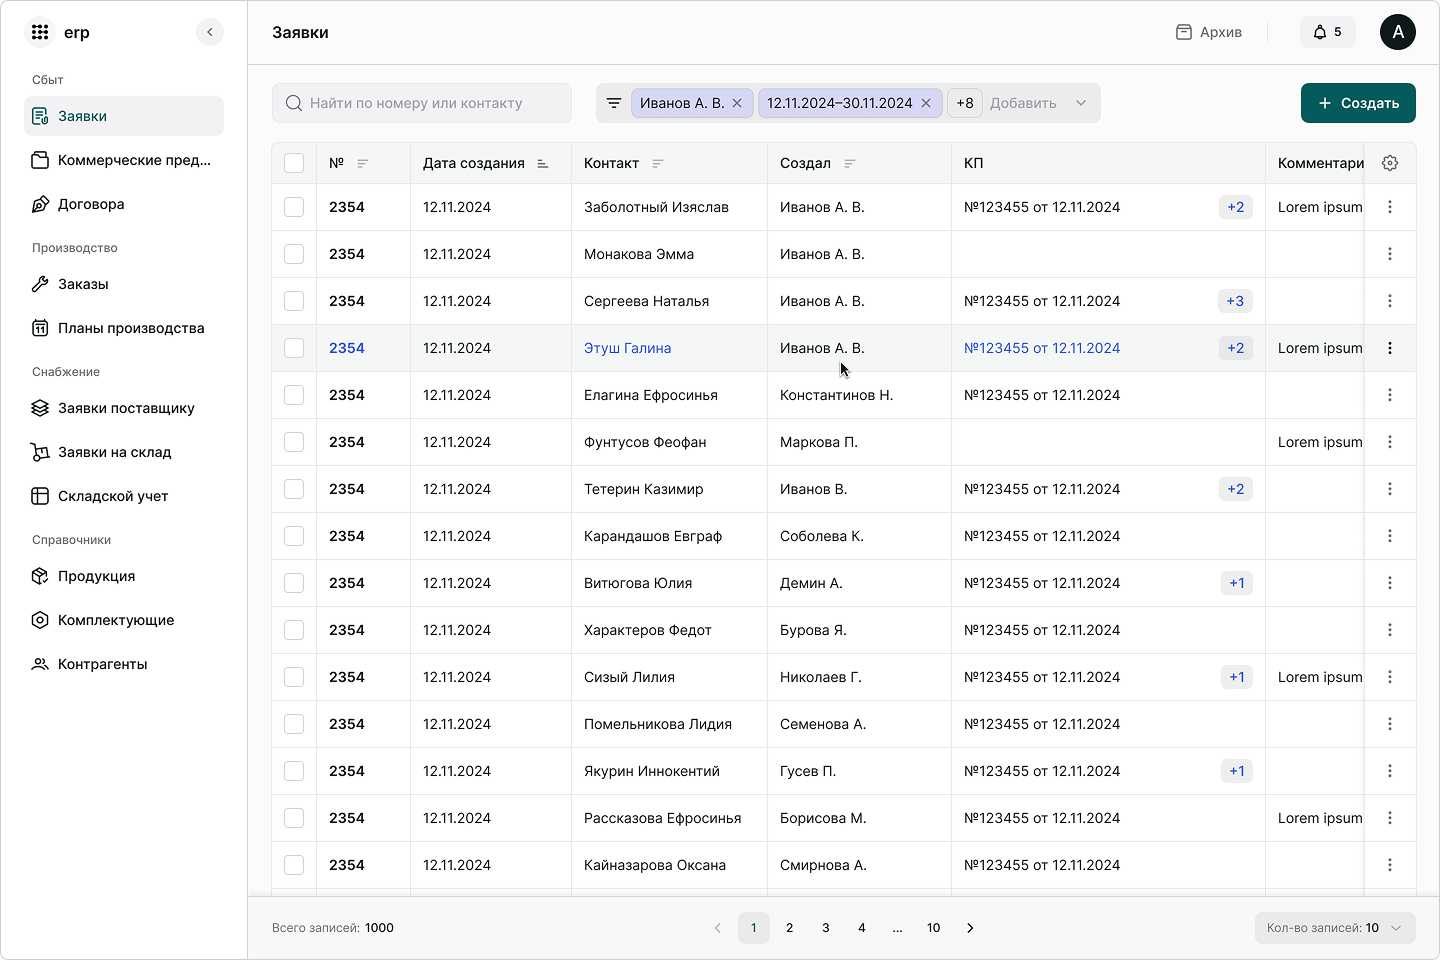This screenshot has width=1440, height=960.
Task: Collapse the sidebar with the chevron button
Action: pyautogui.click(x=210, y=32)
